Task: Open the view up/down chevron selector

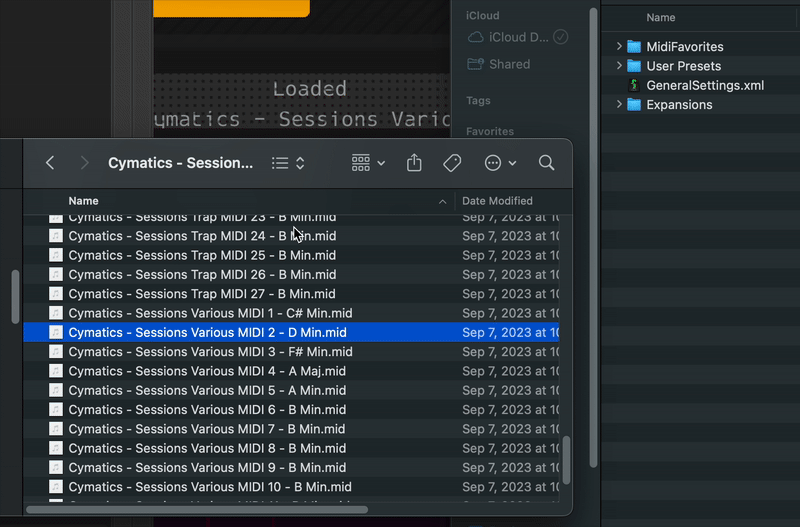Action: [300, 163]
